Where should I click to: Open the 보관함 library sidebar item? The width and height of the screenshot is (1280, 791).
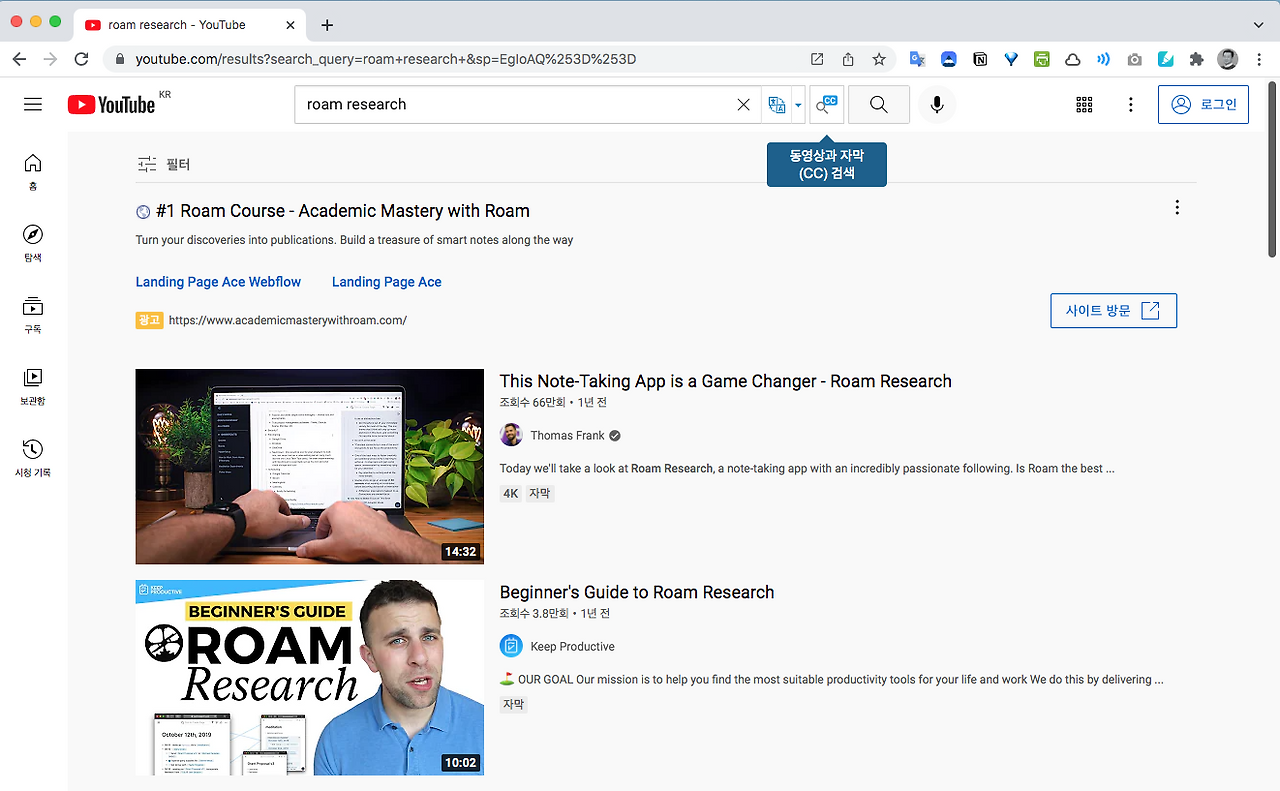[33, 386]
